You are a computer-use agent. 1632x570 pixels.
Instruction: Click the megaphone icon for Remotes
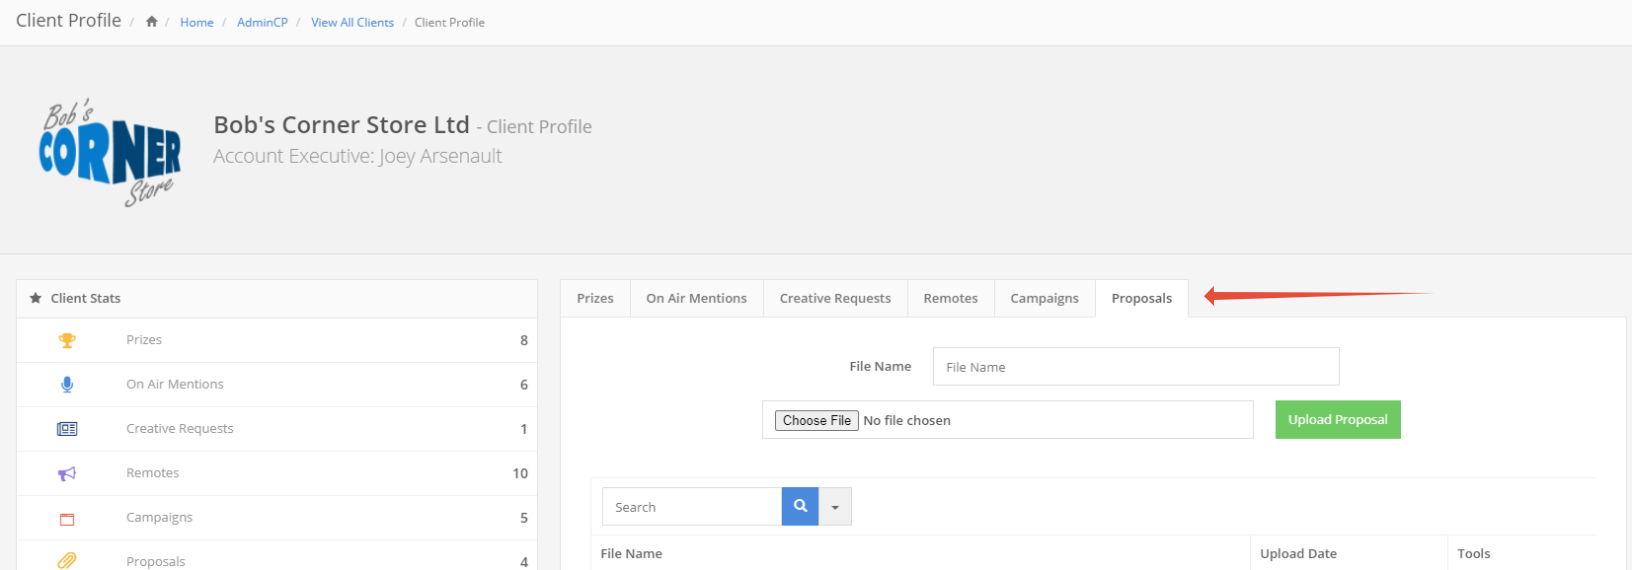(x=67, y=474)
